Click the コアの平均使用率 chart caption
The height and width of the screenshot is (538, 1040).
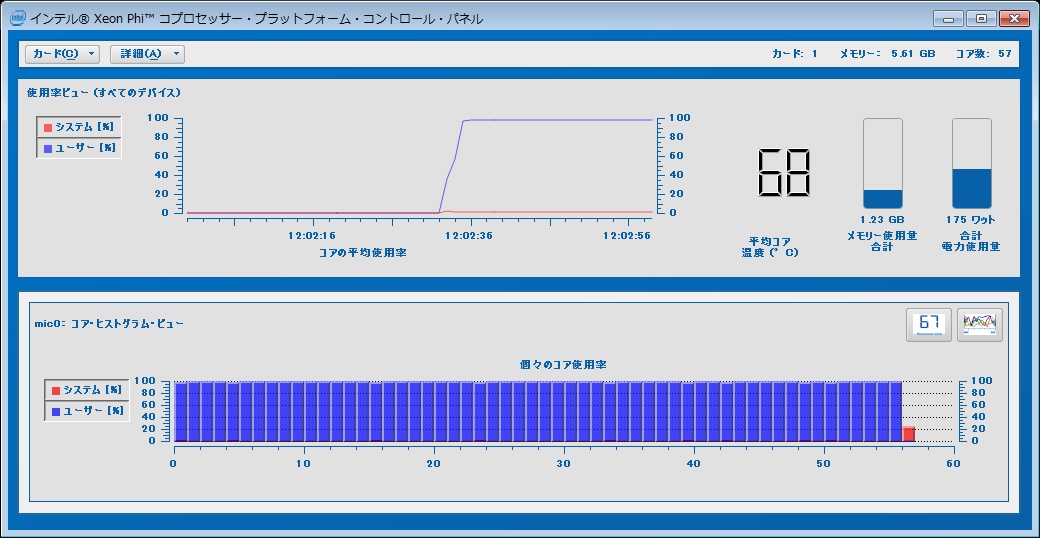click(x=363, y=253)
